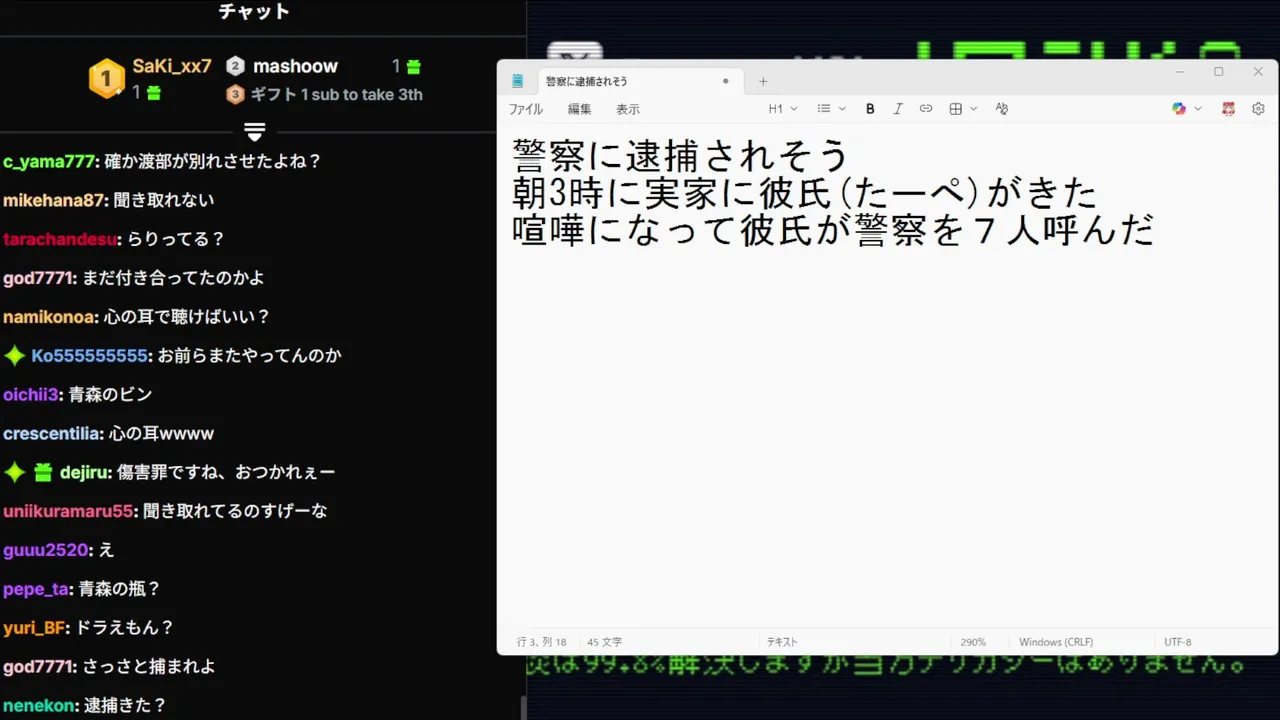Toggle bold formatting
The height and width of the screenshot is (720, 1280).
coord(870,109)
